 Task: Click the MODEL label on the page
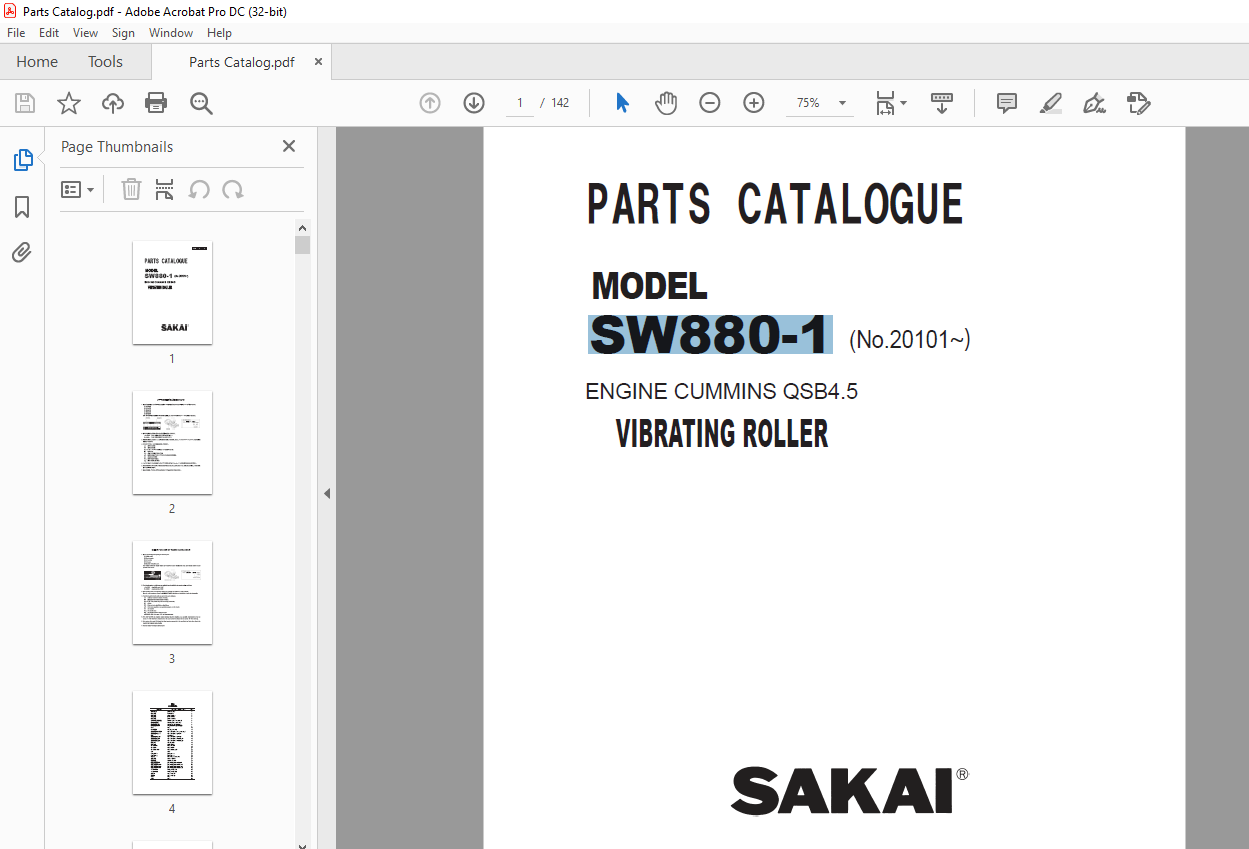[x=650, y=287]
